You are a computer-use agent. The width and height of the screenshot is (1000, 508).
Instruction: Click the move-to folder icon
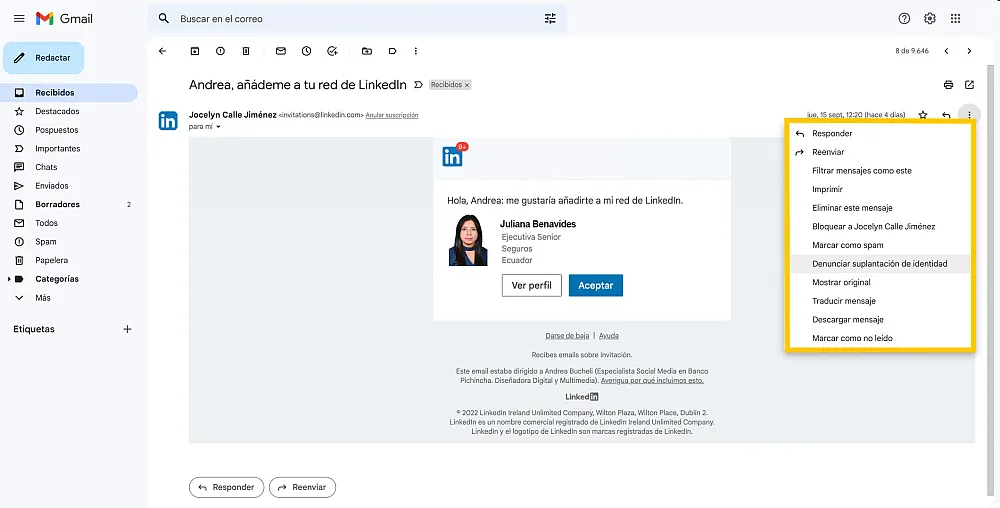click(367, 51)
